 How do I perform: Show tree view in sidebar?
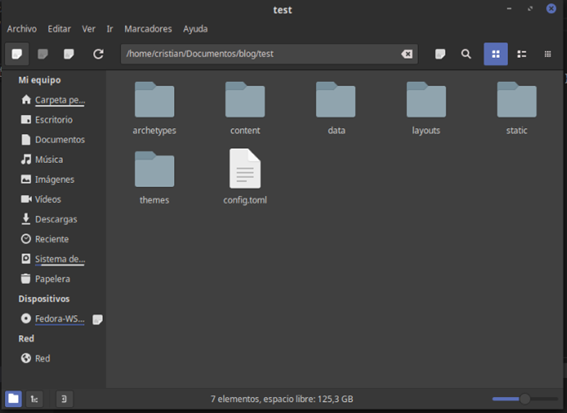(x=34, y=399)
